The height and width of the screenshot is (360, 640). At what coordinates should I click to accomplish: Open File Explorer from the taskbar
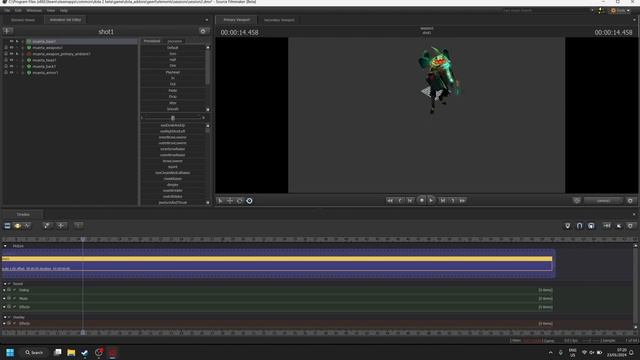(x=71, y=352)
